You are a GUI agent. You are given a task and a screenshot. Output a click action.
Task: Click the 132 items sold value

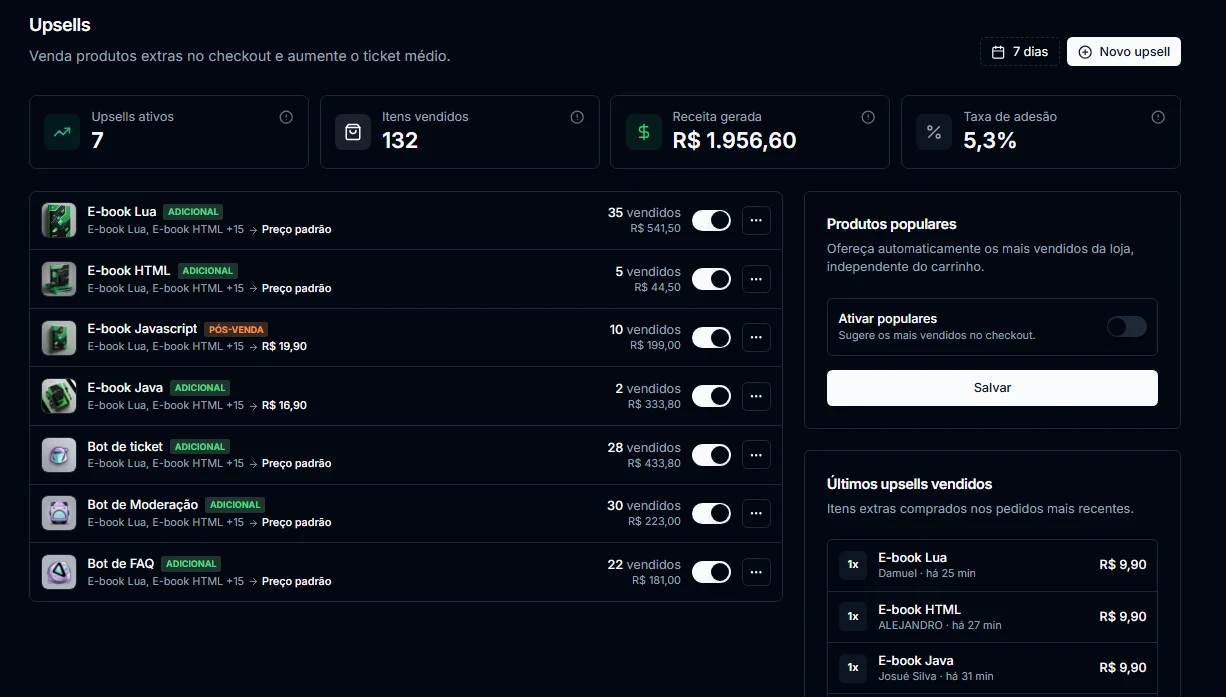click(x=400, y=141)
